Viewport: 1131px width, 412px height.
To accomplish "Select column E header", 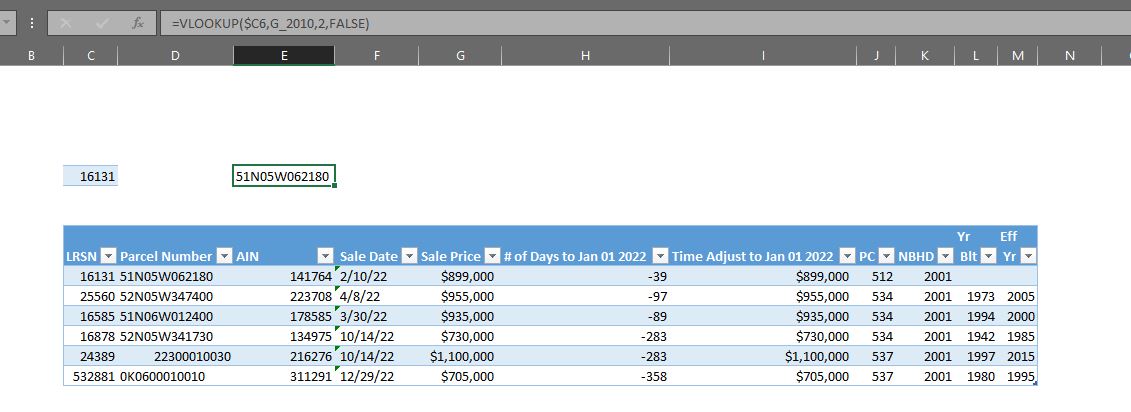I will (x=284, y=56).
